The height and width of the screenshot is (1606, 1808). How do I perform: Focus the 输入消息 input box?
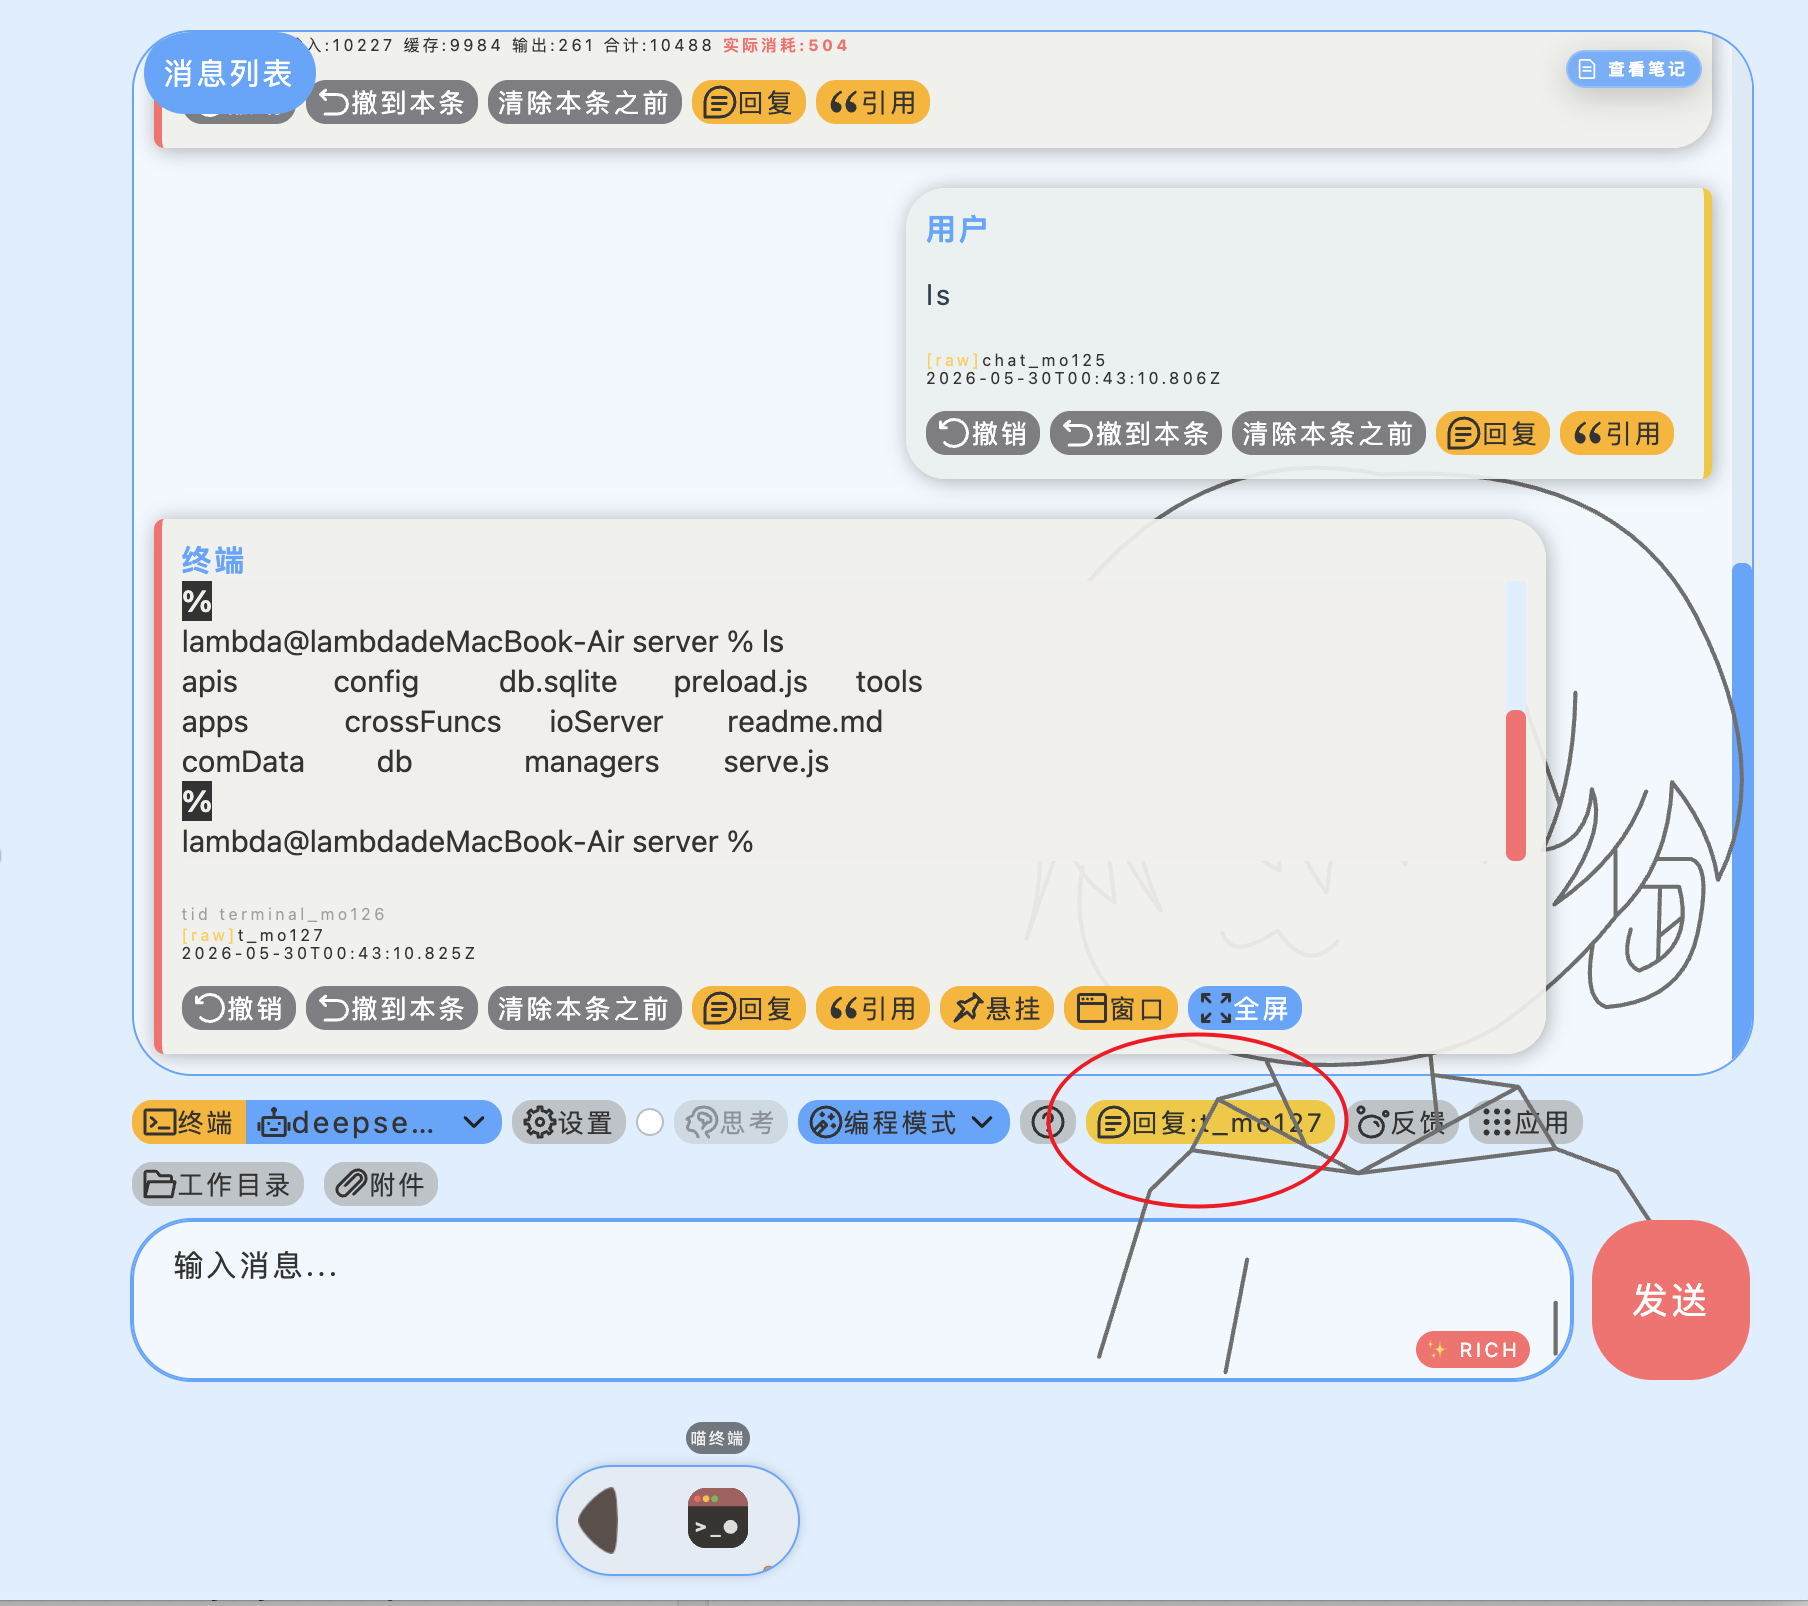tap(852, 1299)
